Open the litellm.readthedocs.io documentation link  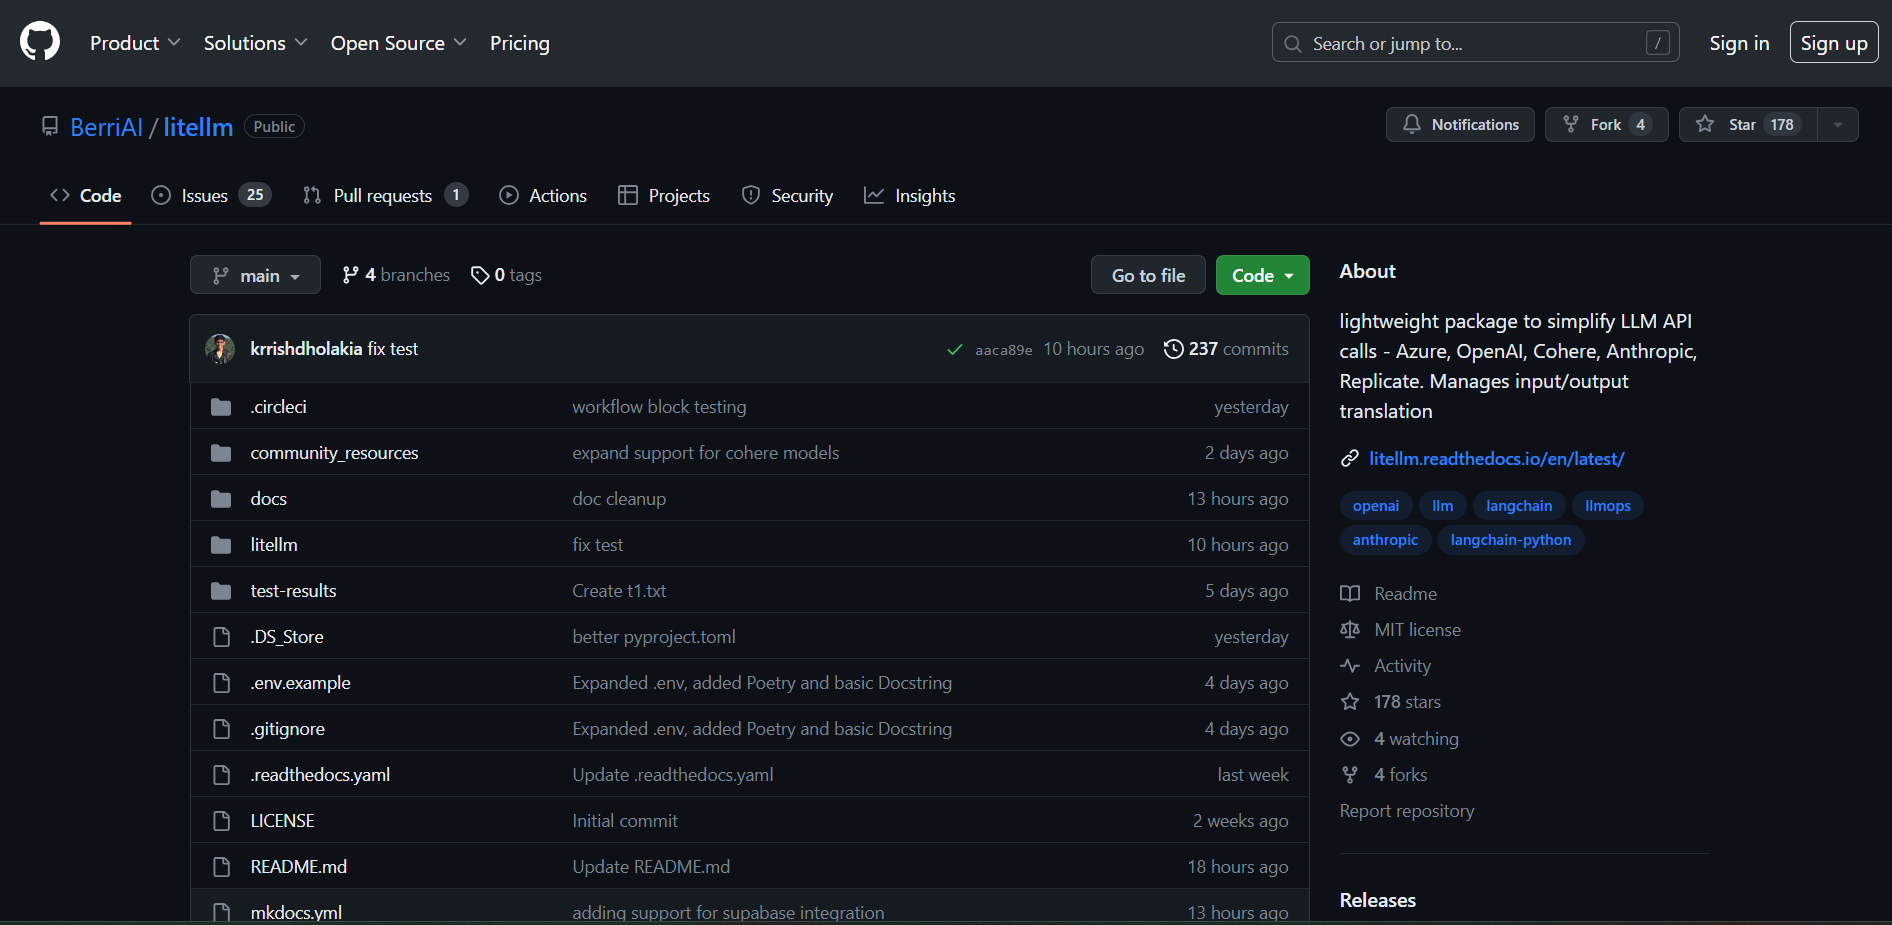(1495, 459)
